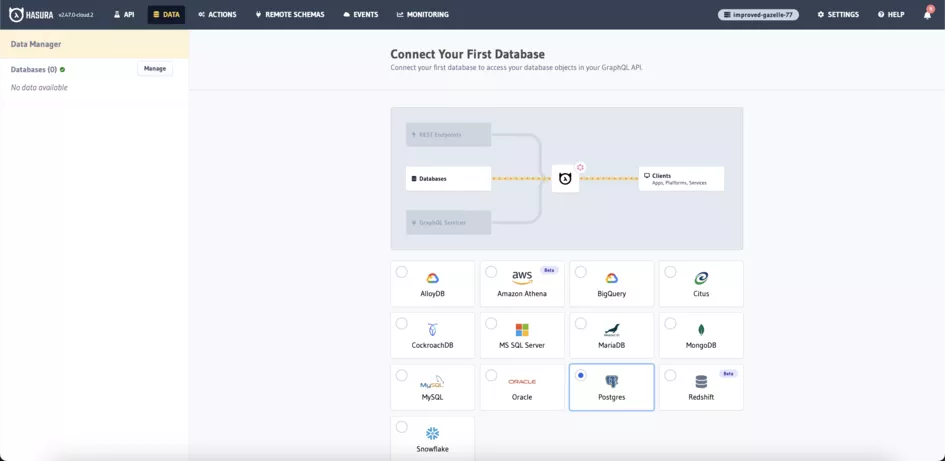Click the selected Postgres radio button

point(580,375)
